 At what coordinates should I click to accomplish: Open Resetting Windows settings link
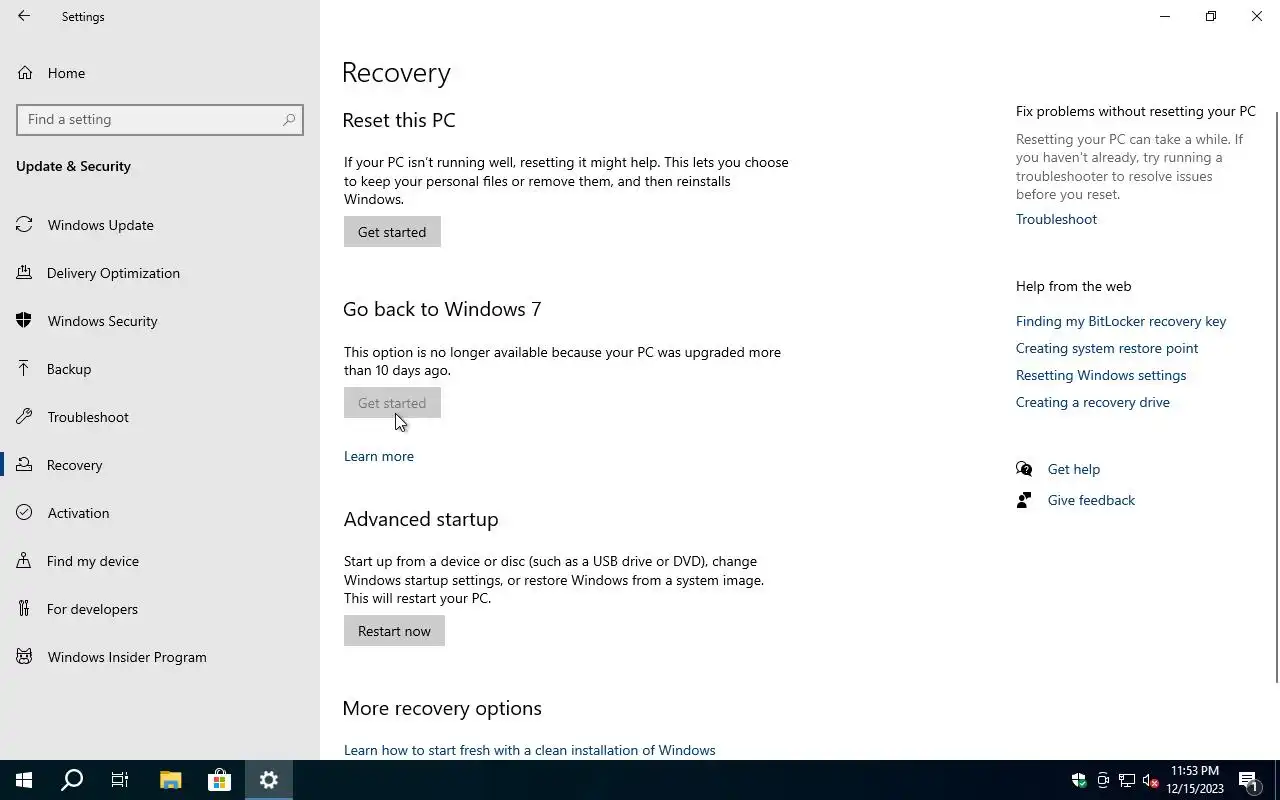[1101, 375]
